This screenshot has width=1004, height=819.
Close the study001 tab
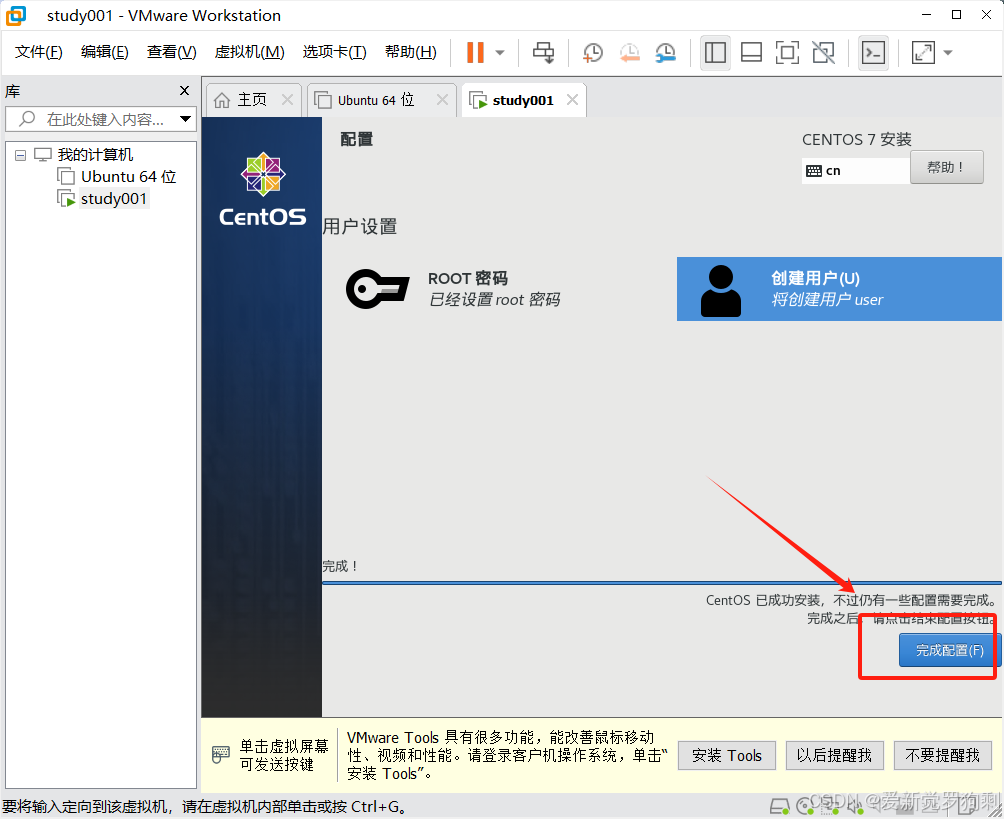tap(572, 99)
